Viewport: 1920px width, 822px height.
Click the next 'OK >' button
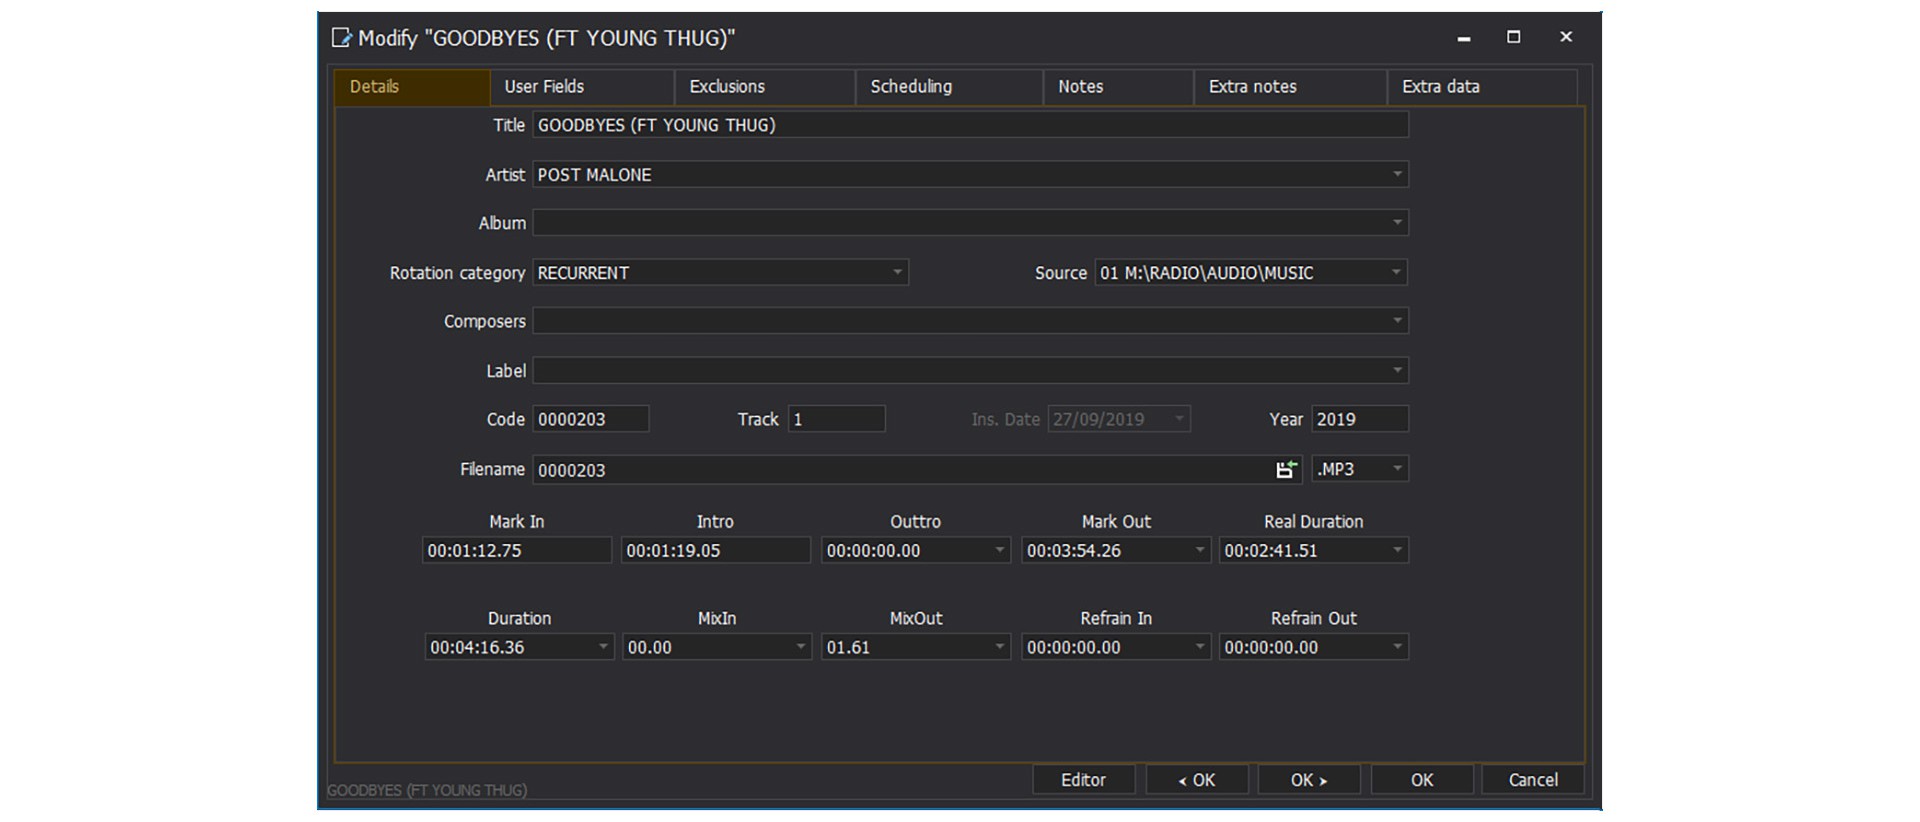click(x=1308, y=780)
